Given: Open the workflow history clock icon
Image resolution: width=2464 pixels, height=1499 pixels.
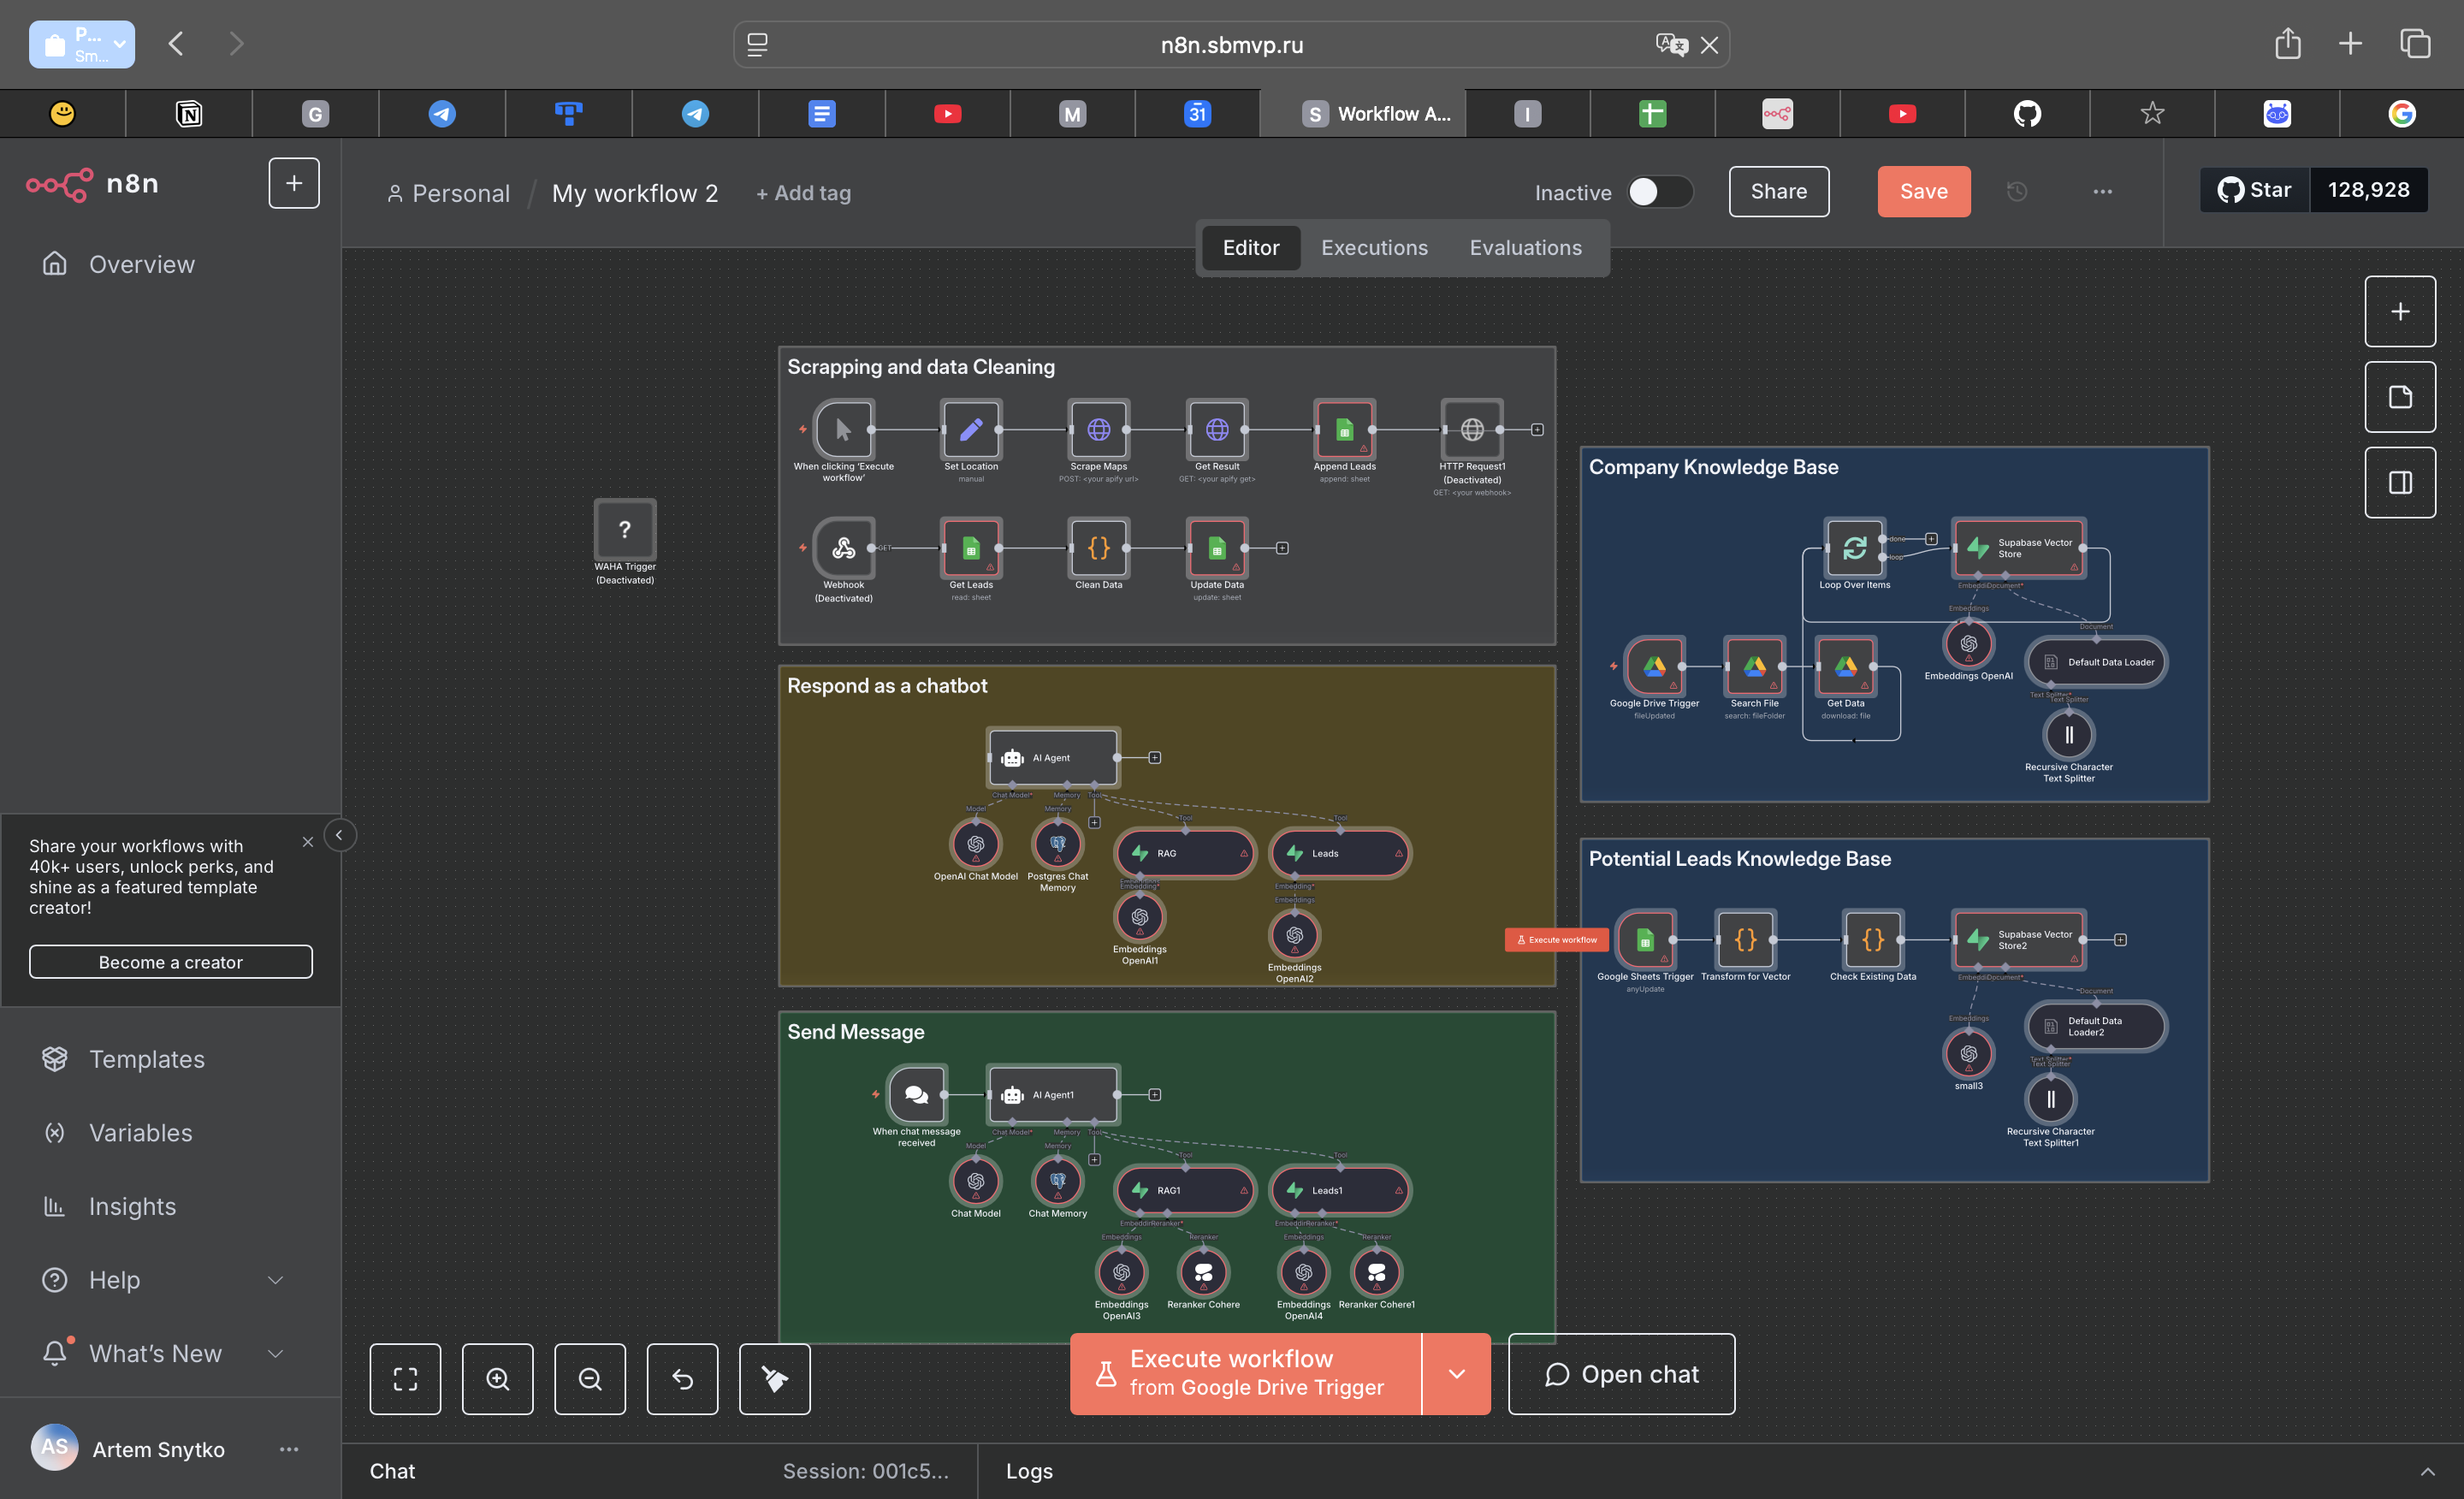Looking at the screenshot, I should click(x=2016, y=191).
